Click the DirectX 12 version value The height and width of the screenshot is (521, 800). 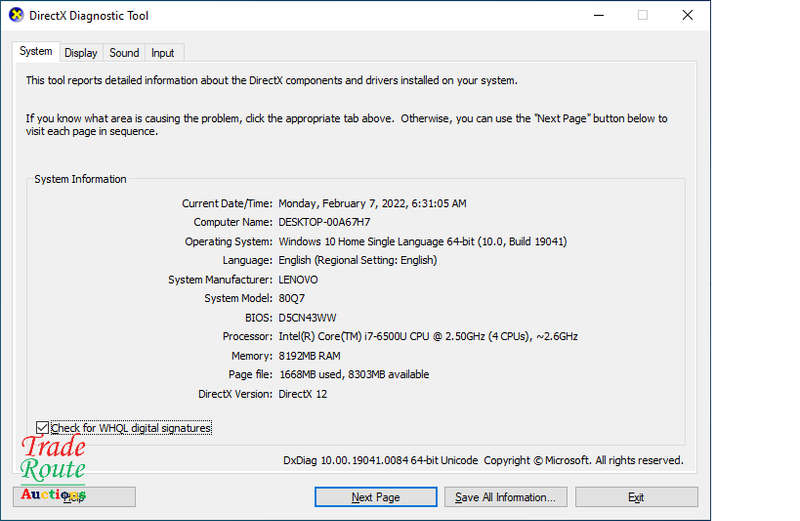point(303,394)
